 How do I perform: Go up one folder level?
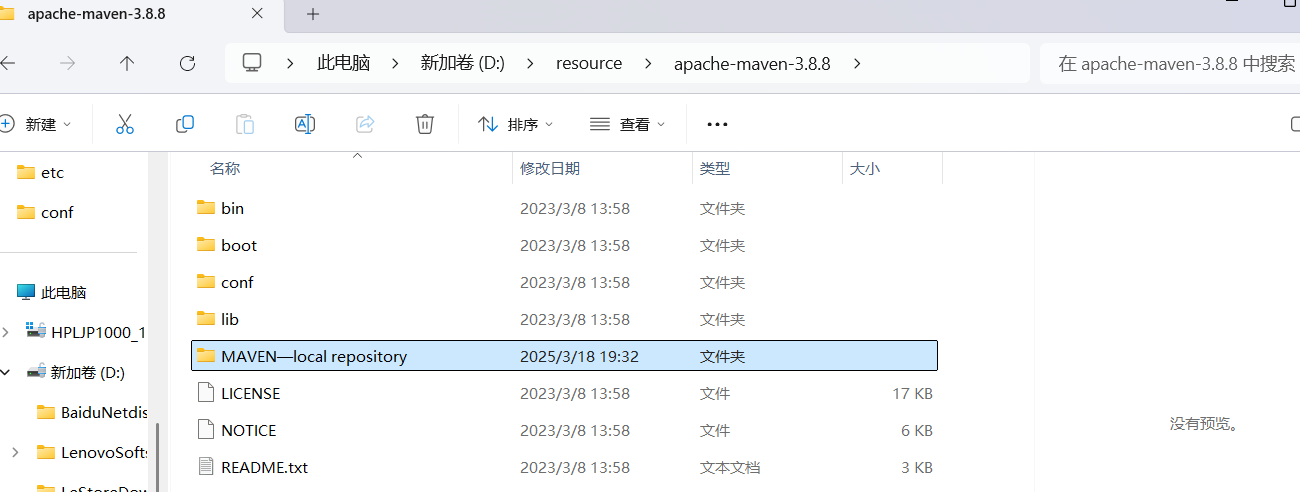tap(127, 63)
